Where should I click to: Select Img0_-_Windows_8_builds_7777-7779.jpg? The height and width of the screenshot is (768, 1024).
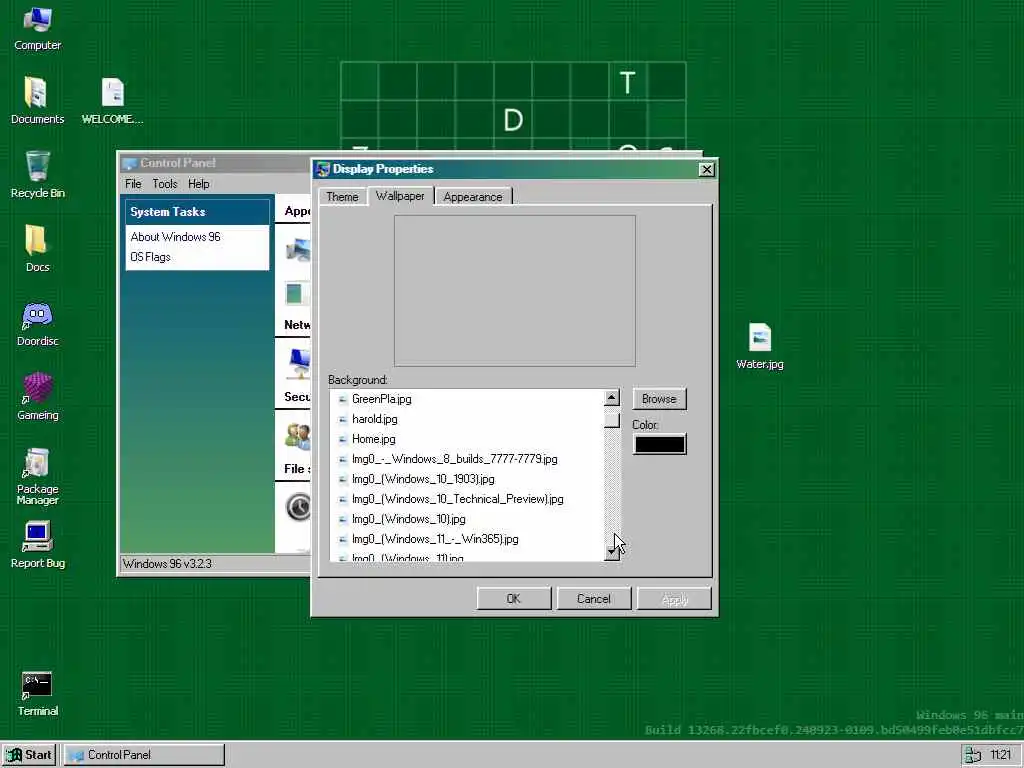[x=467, y=458]
